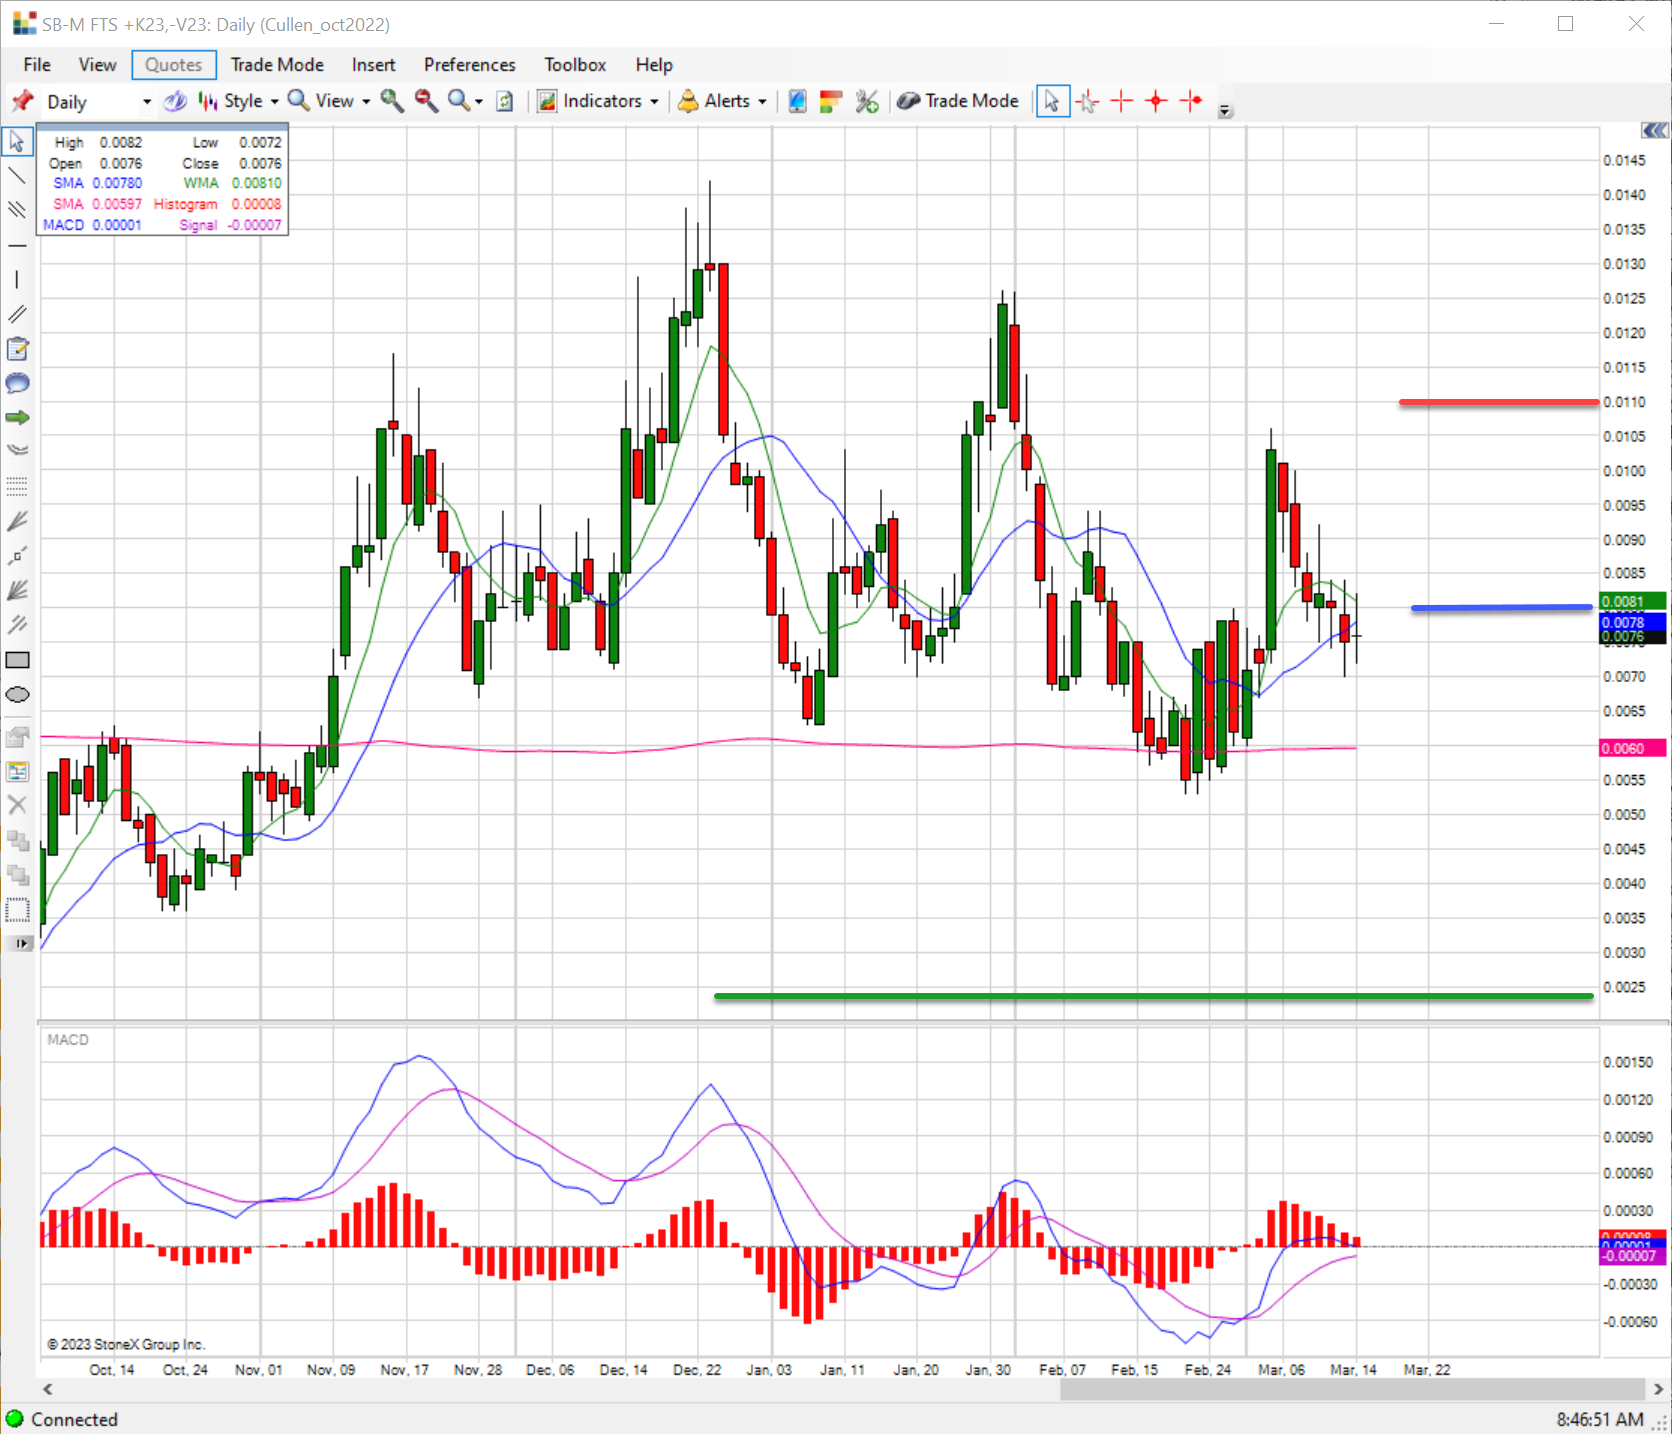
Task: Click the pink 0.0060 SMA price tag
Action: pyautogui.click(x=1633, y=748)
